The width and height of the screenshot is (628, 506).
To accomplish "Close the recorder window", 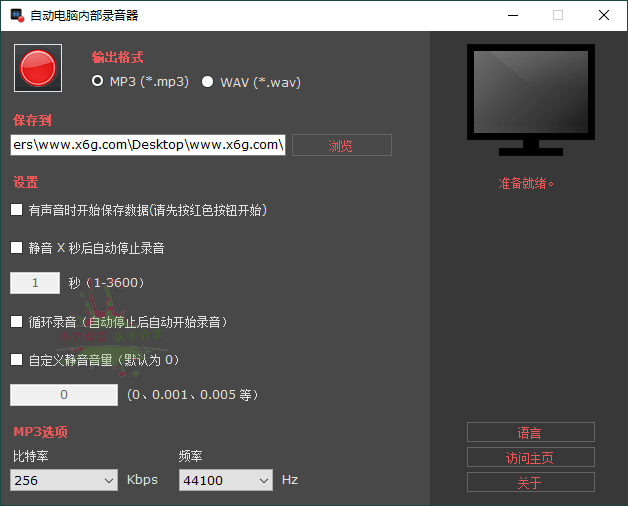I will [x=603, y=15].
